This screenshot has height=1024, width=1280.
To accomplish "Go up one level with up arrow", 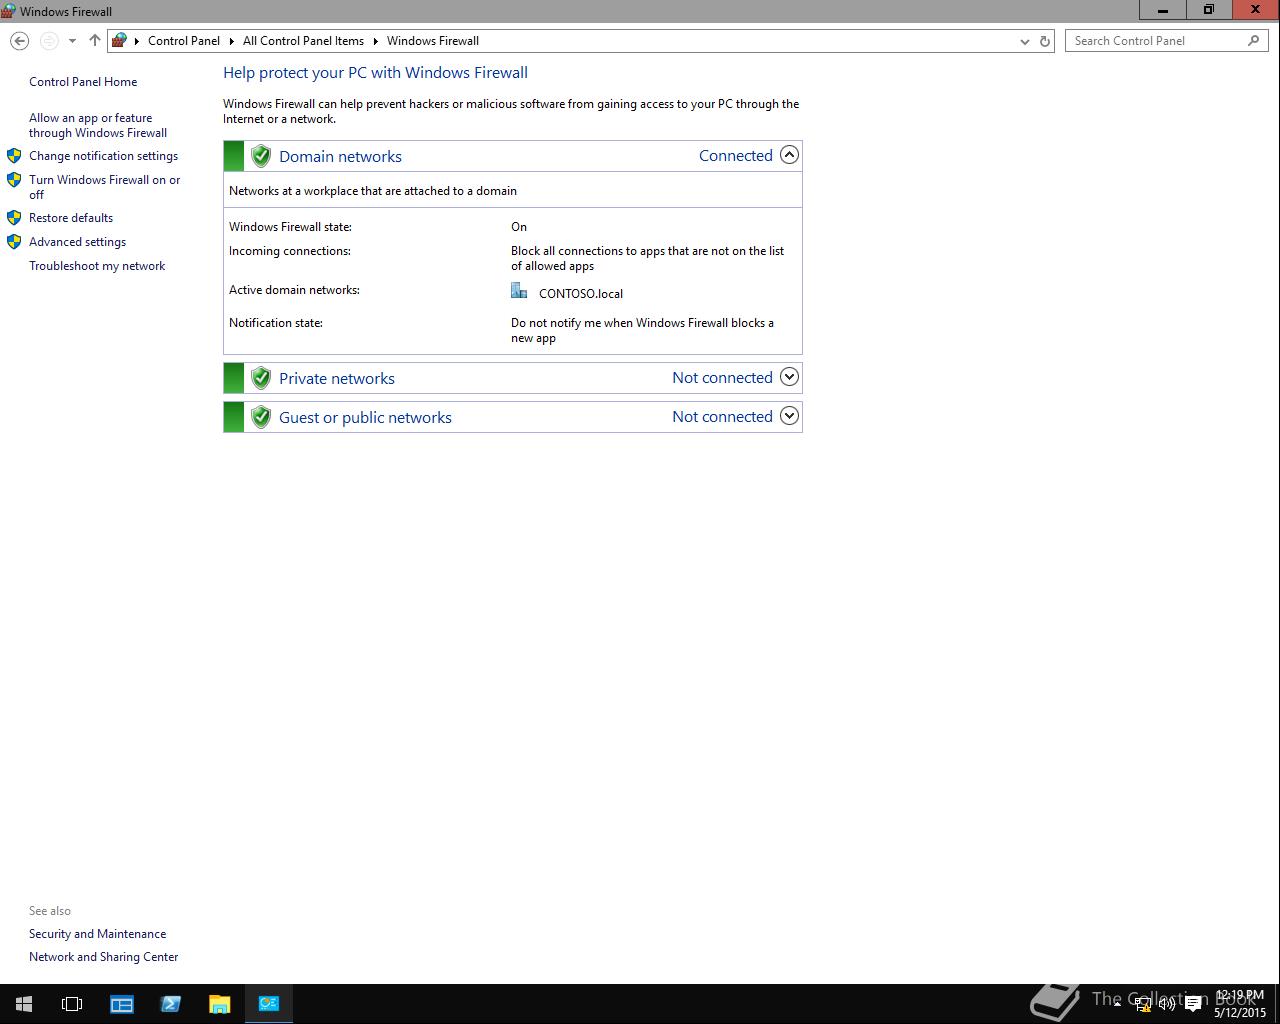I will pos(95,41).
